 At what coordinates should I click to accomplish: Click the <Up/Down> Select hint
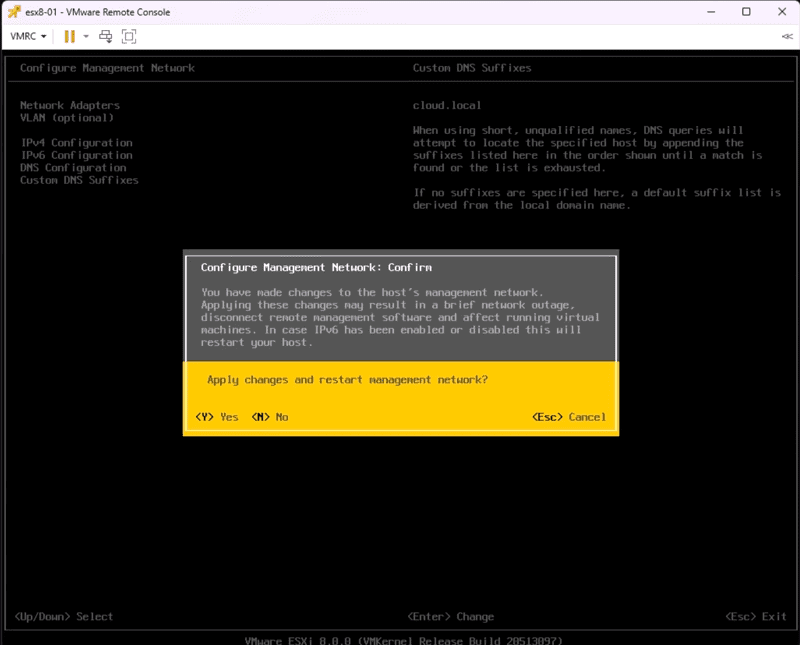(x=64, y=616)
